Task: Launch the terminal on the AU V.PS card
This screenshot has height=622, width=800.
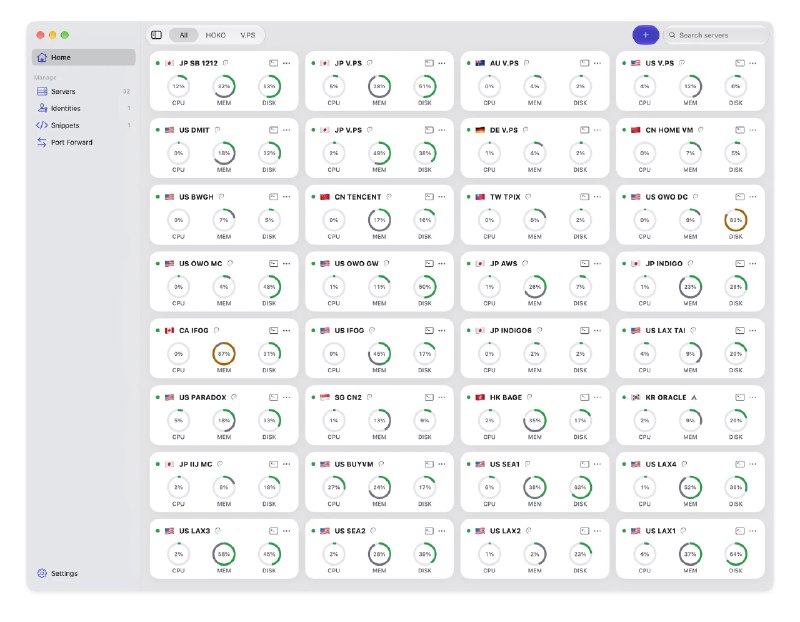Action: click(x=584, y=63)
